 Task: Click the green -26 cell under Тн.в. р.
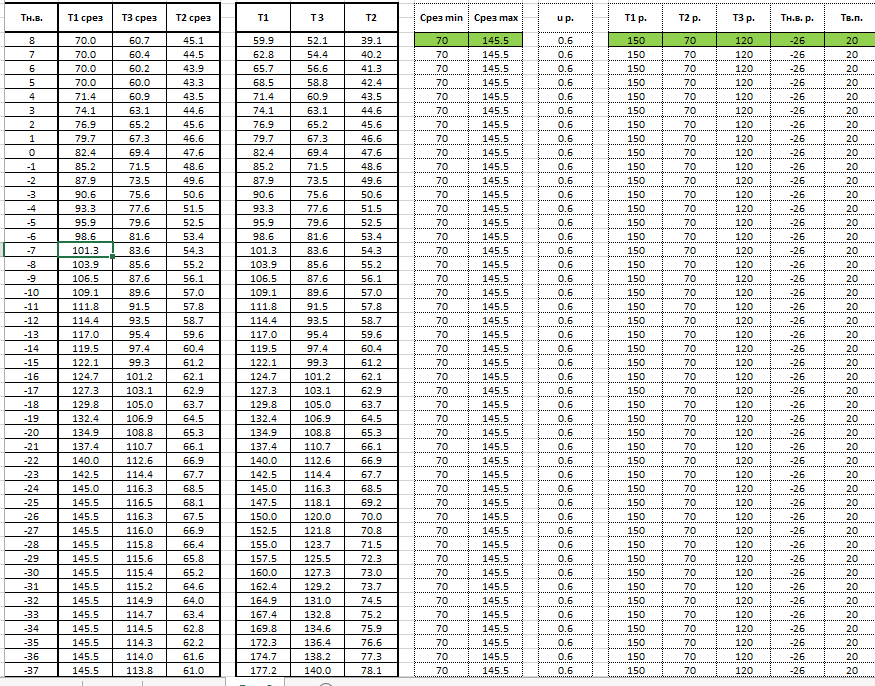click(x=797, y=40)
